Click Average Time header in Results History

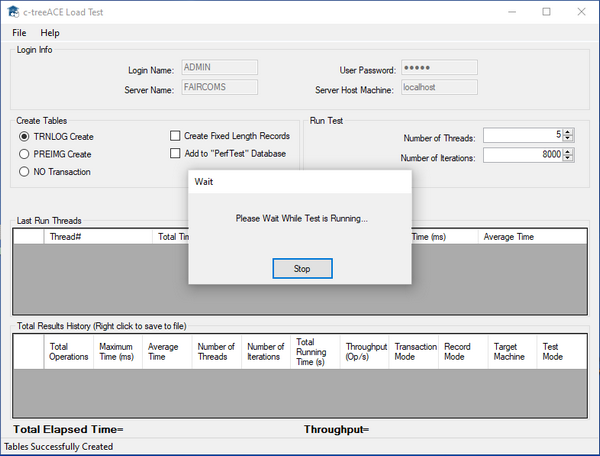click(x=167, y=352)
